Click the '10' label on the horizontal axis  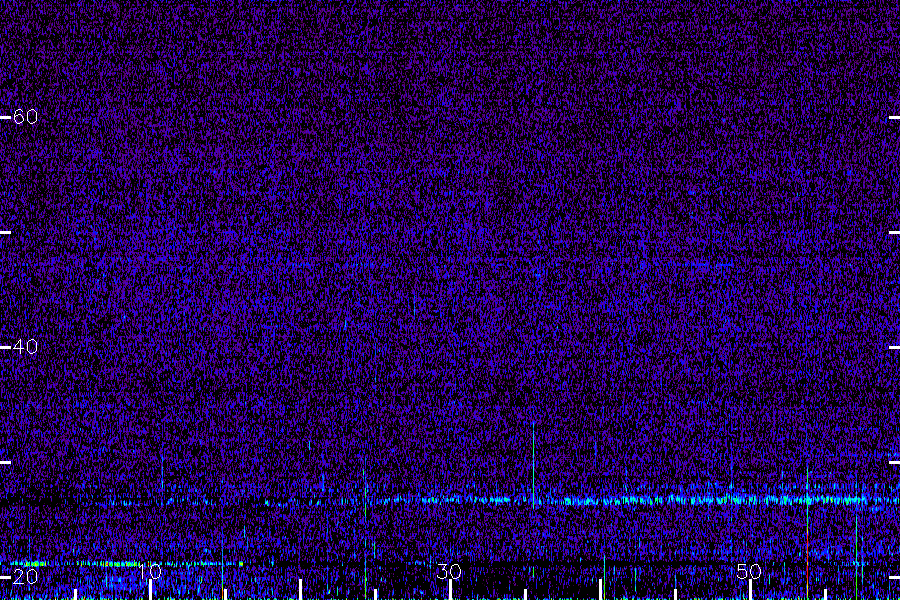(x=150, y=571)
